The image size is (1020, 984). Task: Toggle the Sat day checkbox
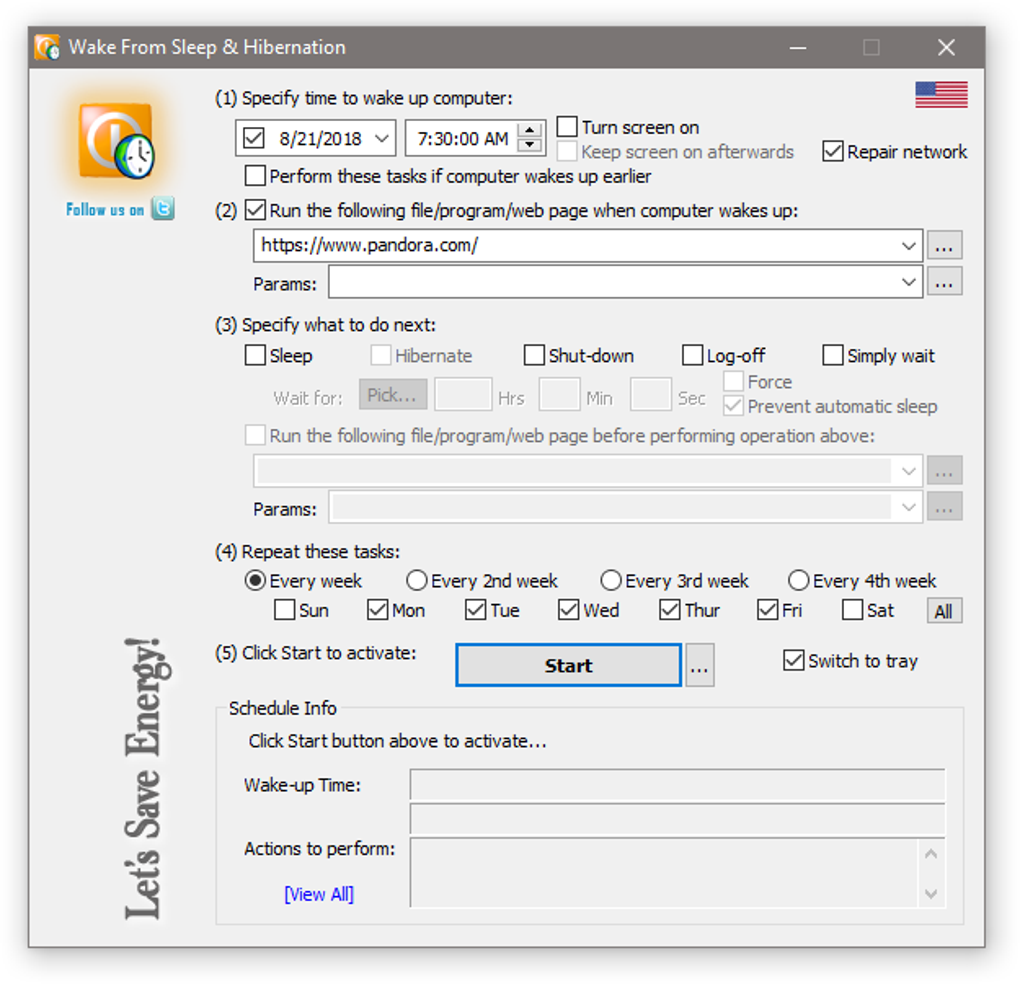click(852, 609)
